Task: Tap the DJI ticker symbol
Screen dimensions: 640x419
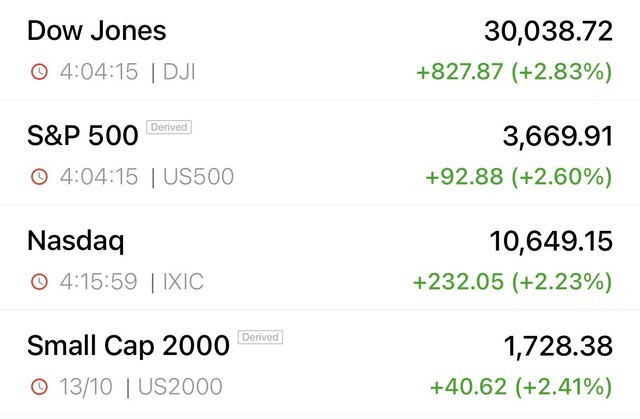Action: [179, 72]
